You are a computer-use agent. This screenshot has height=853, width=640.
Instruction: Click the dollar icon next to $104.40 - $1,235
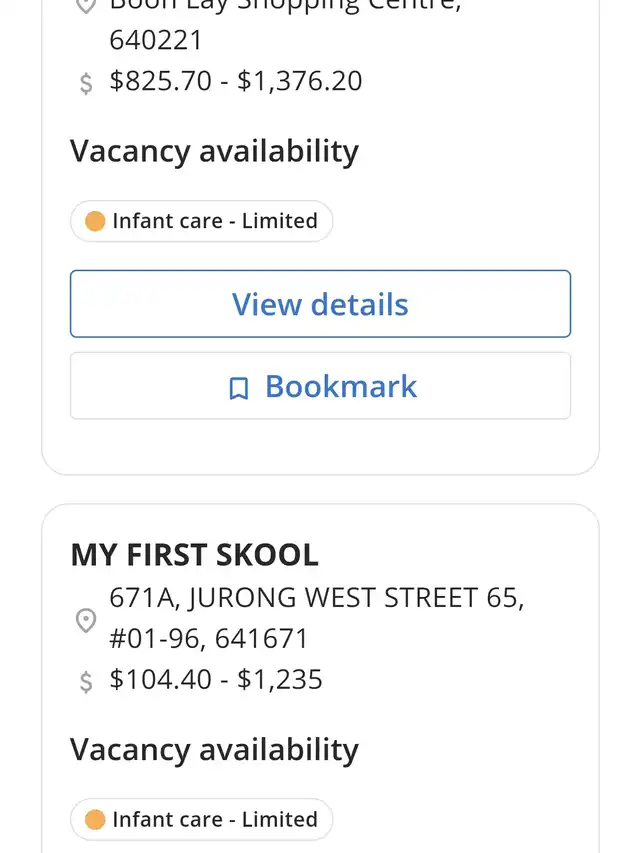(86, 682)
